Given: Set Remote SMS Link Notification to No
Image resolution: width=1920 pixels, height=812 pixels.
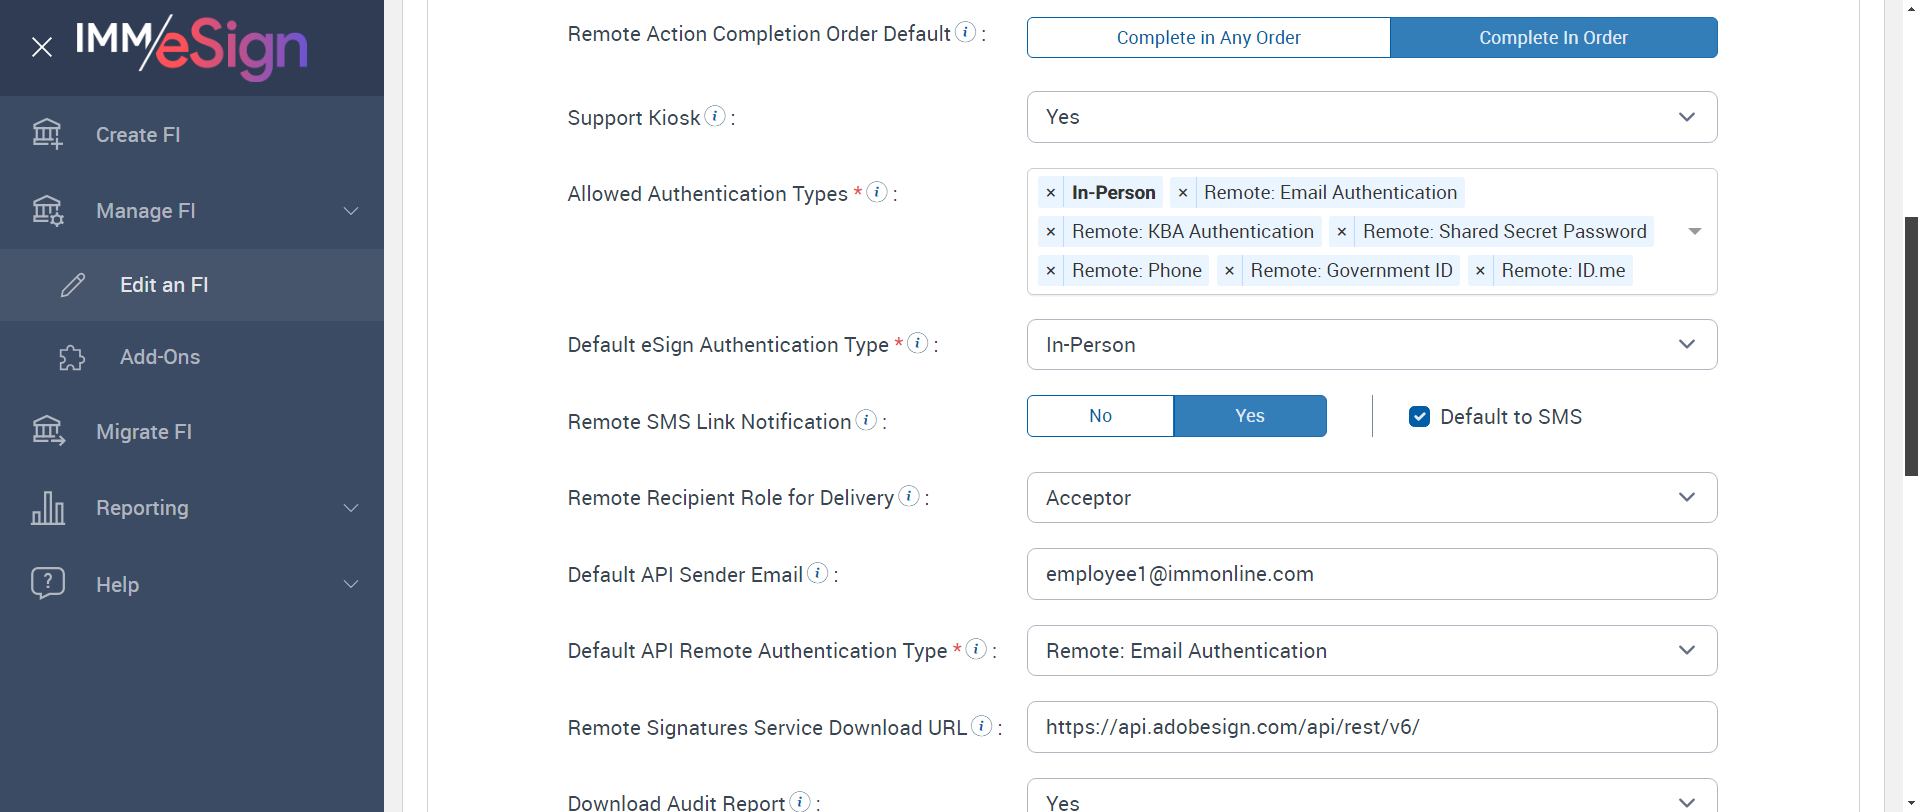Looking at the screenshot, I should (1100, 416).
